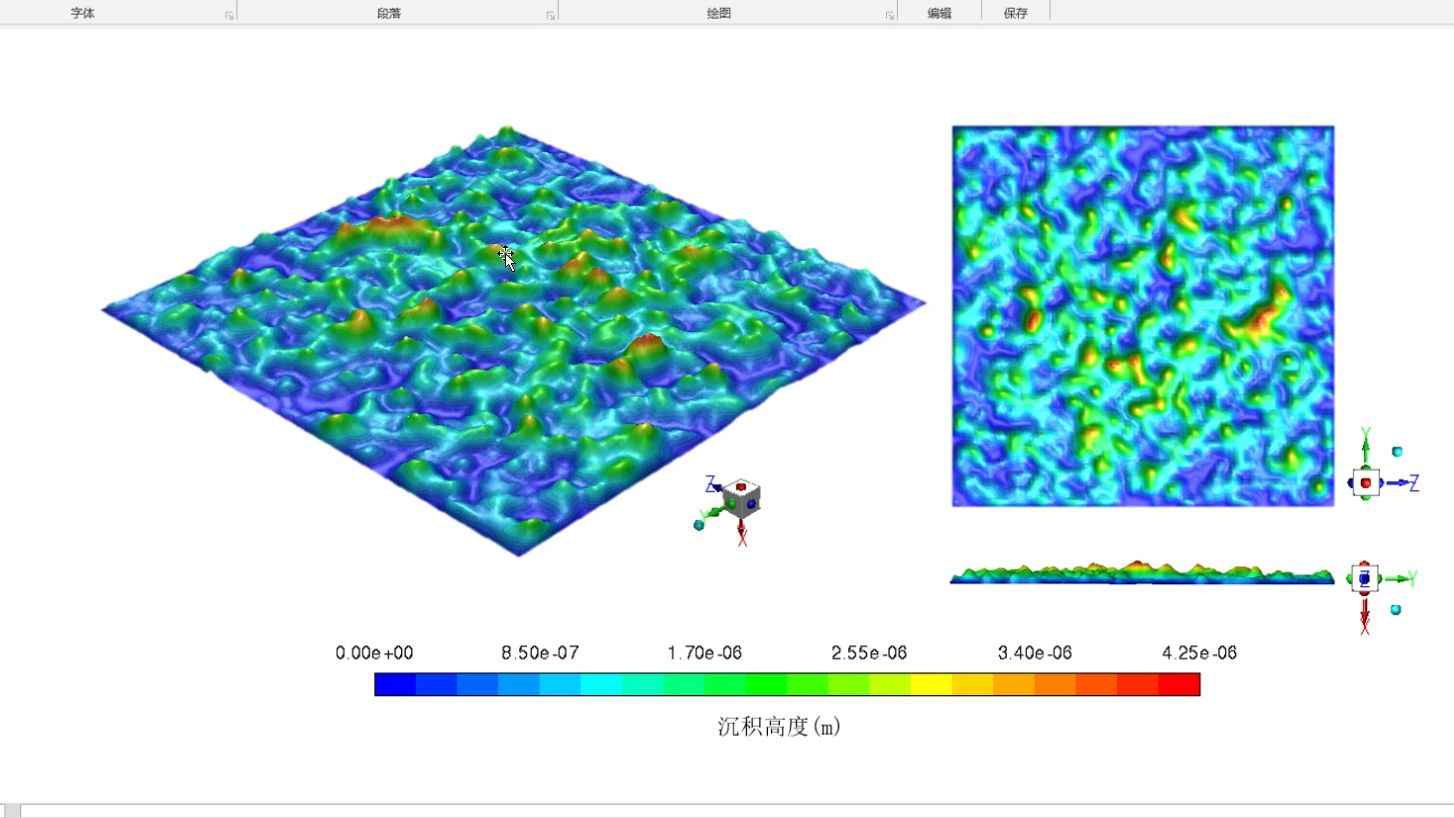Select the thin side-profile view of the surface
Viewport: 1454px width, 818px height.
[1142, 573]
